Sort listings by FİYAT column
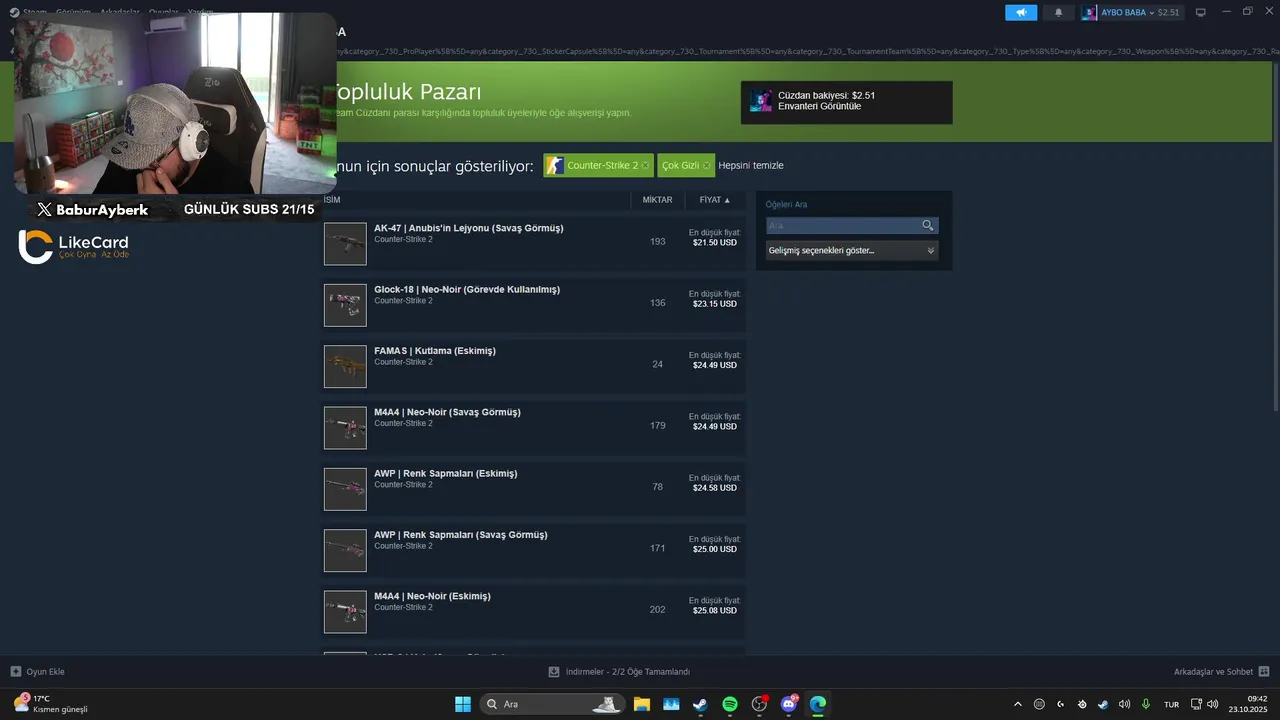This screenshot has width=1280, height=720. (x=715, y=200)
